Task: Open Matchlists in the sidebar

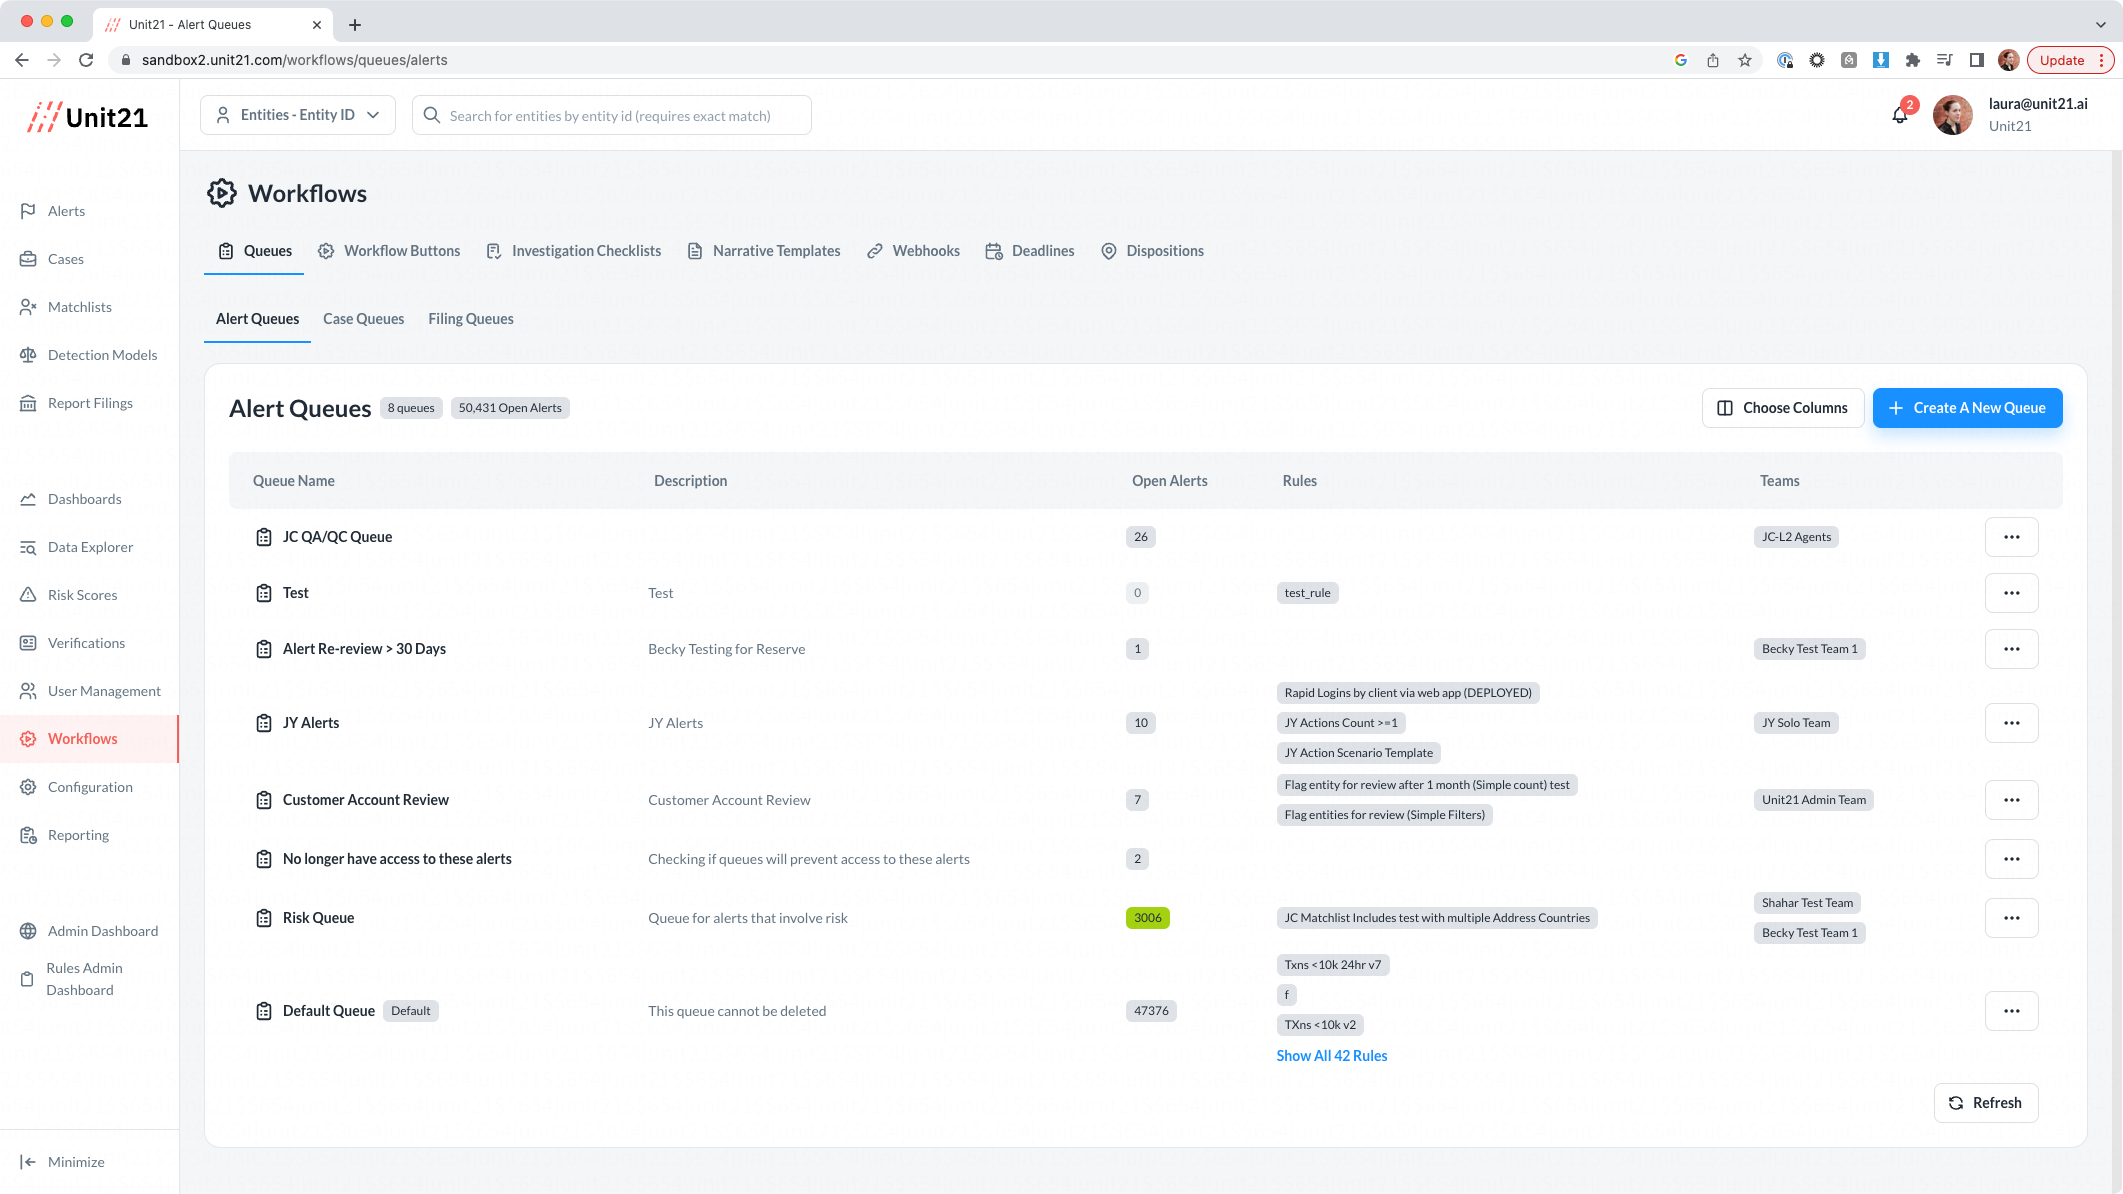Action: tap(79, 307)
